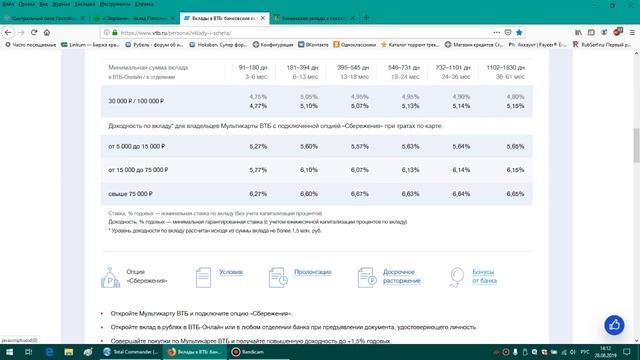
Task: Select 5,27% in the 5 000–15 000 ₽ row
Action: (258, 147)
